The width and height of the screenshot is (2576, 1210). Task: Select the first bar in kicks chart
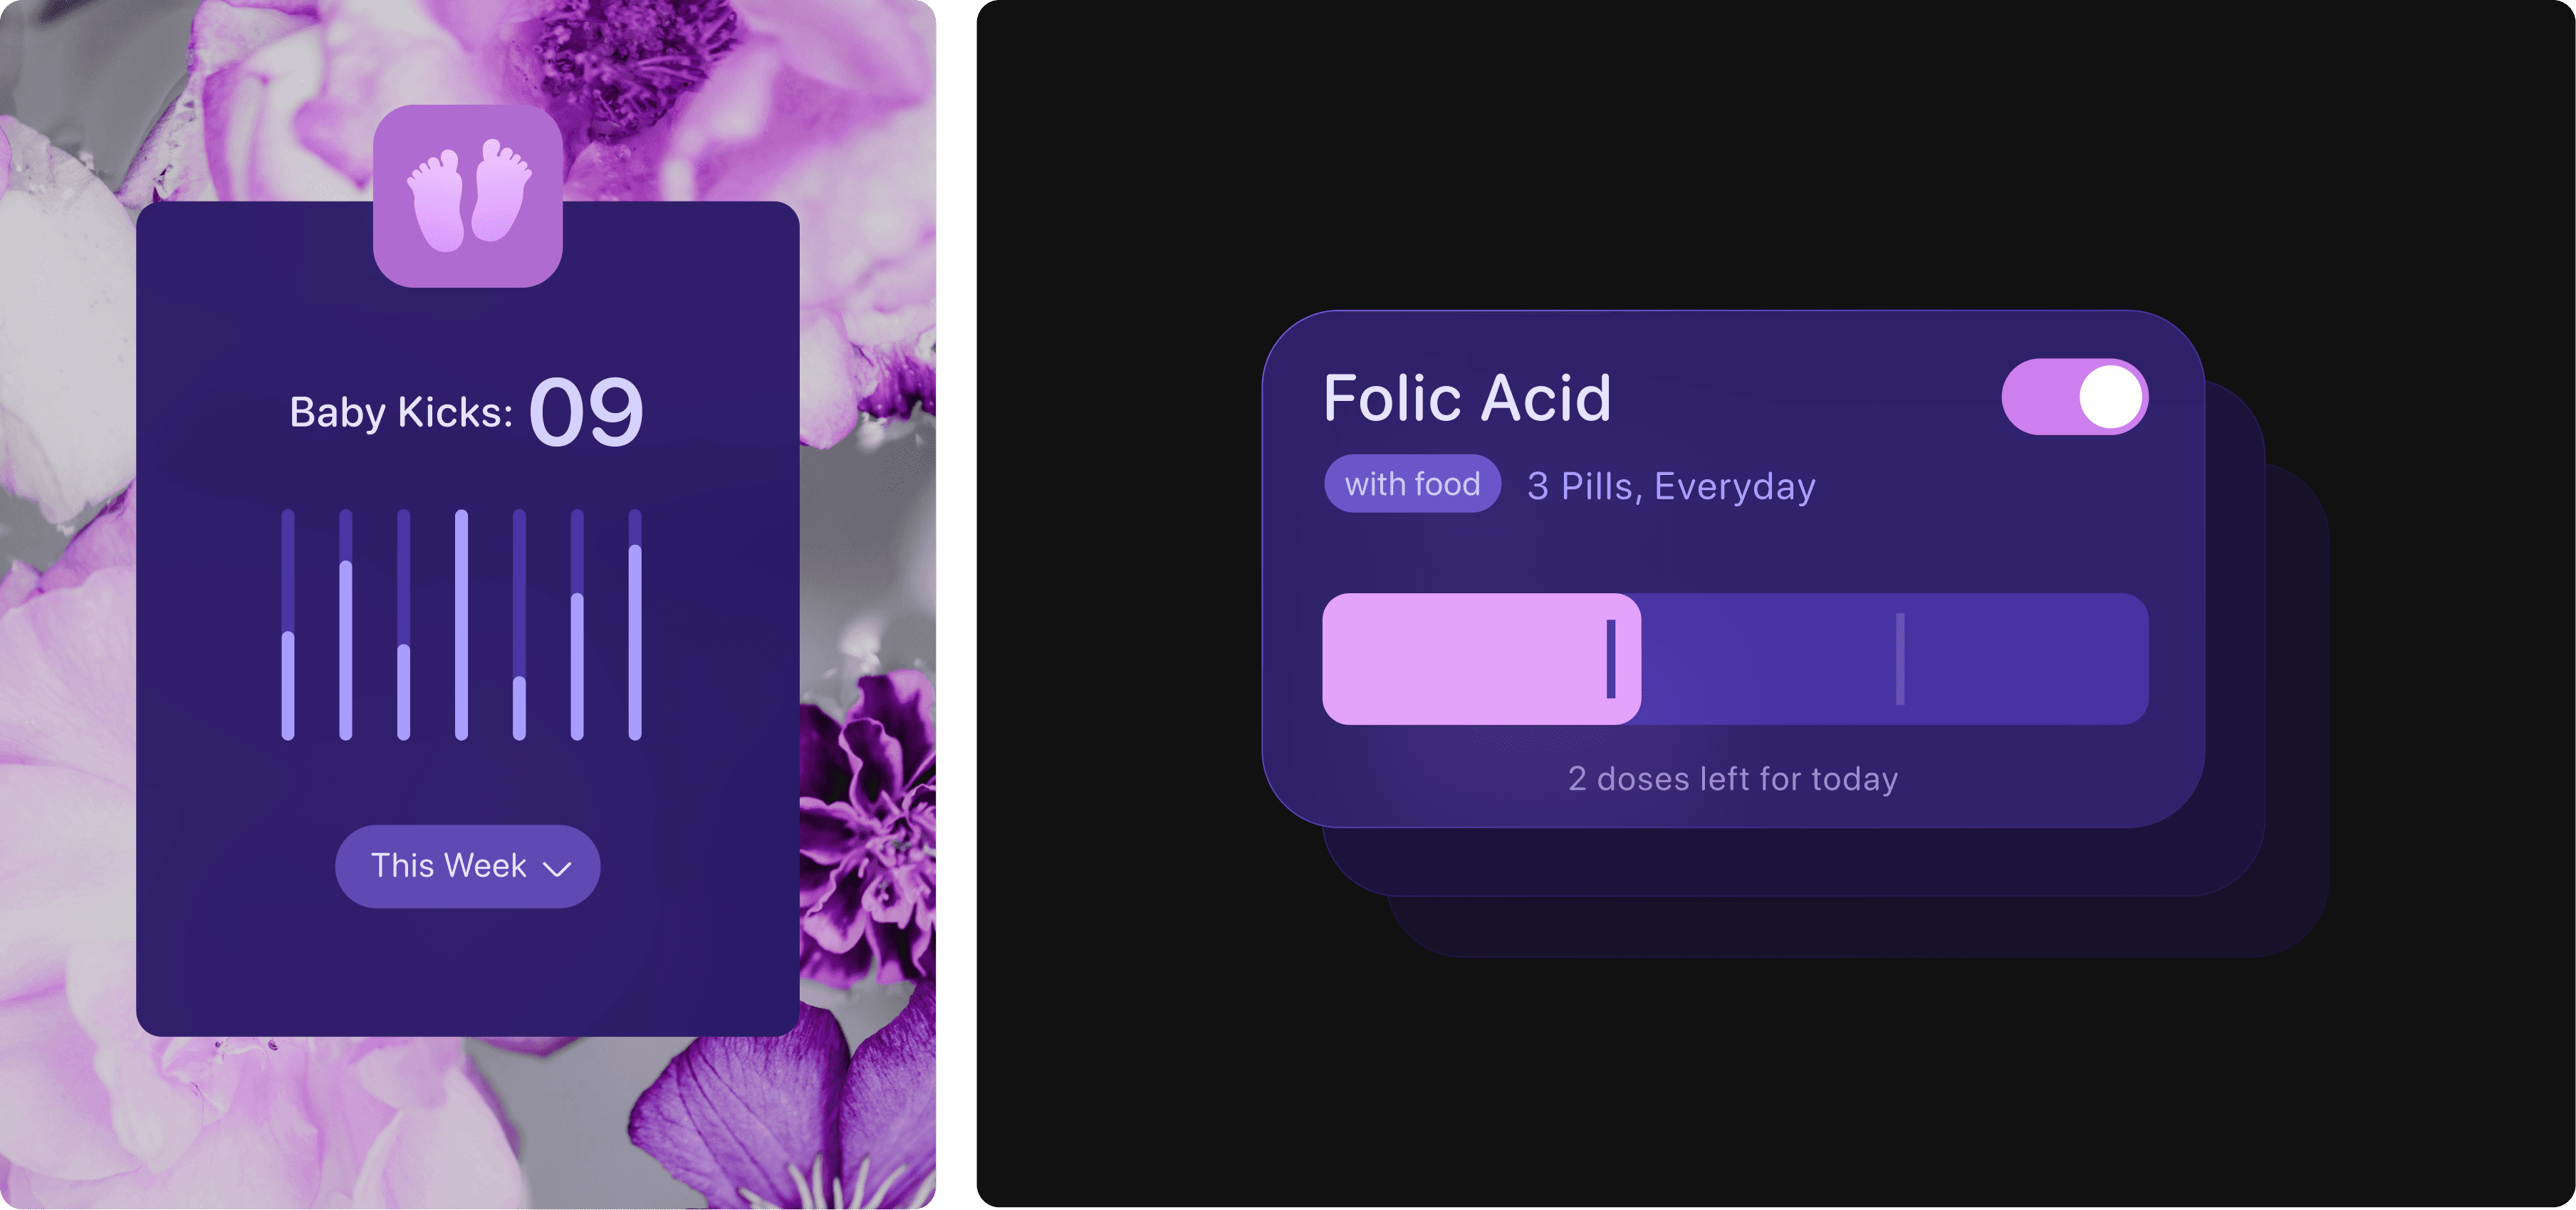[x=288, y=625]
